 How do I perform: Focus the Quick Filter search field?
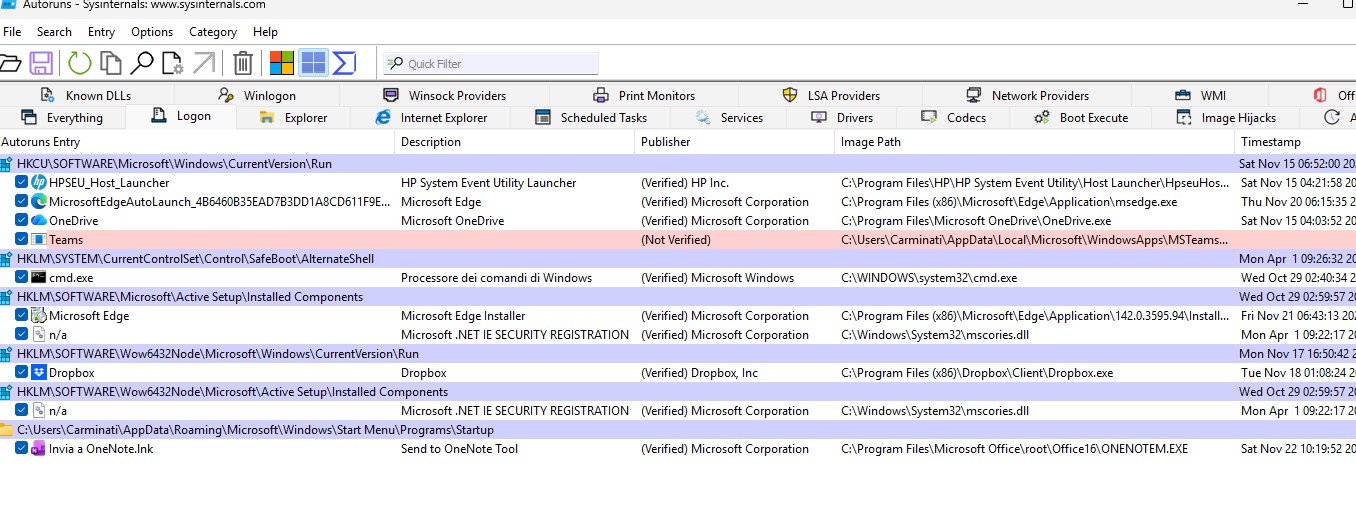pos(491,64)
